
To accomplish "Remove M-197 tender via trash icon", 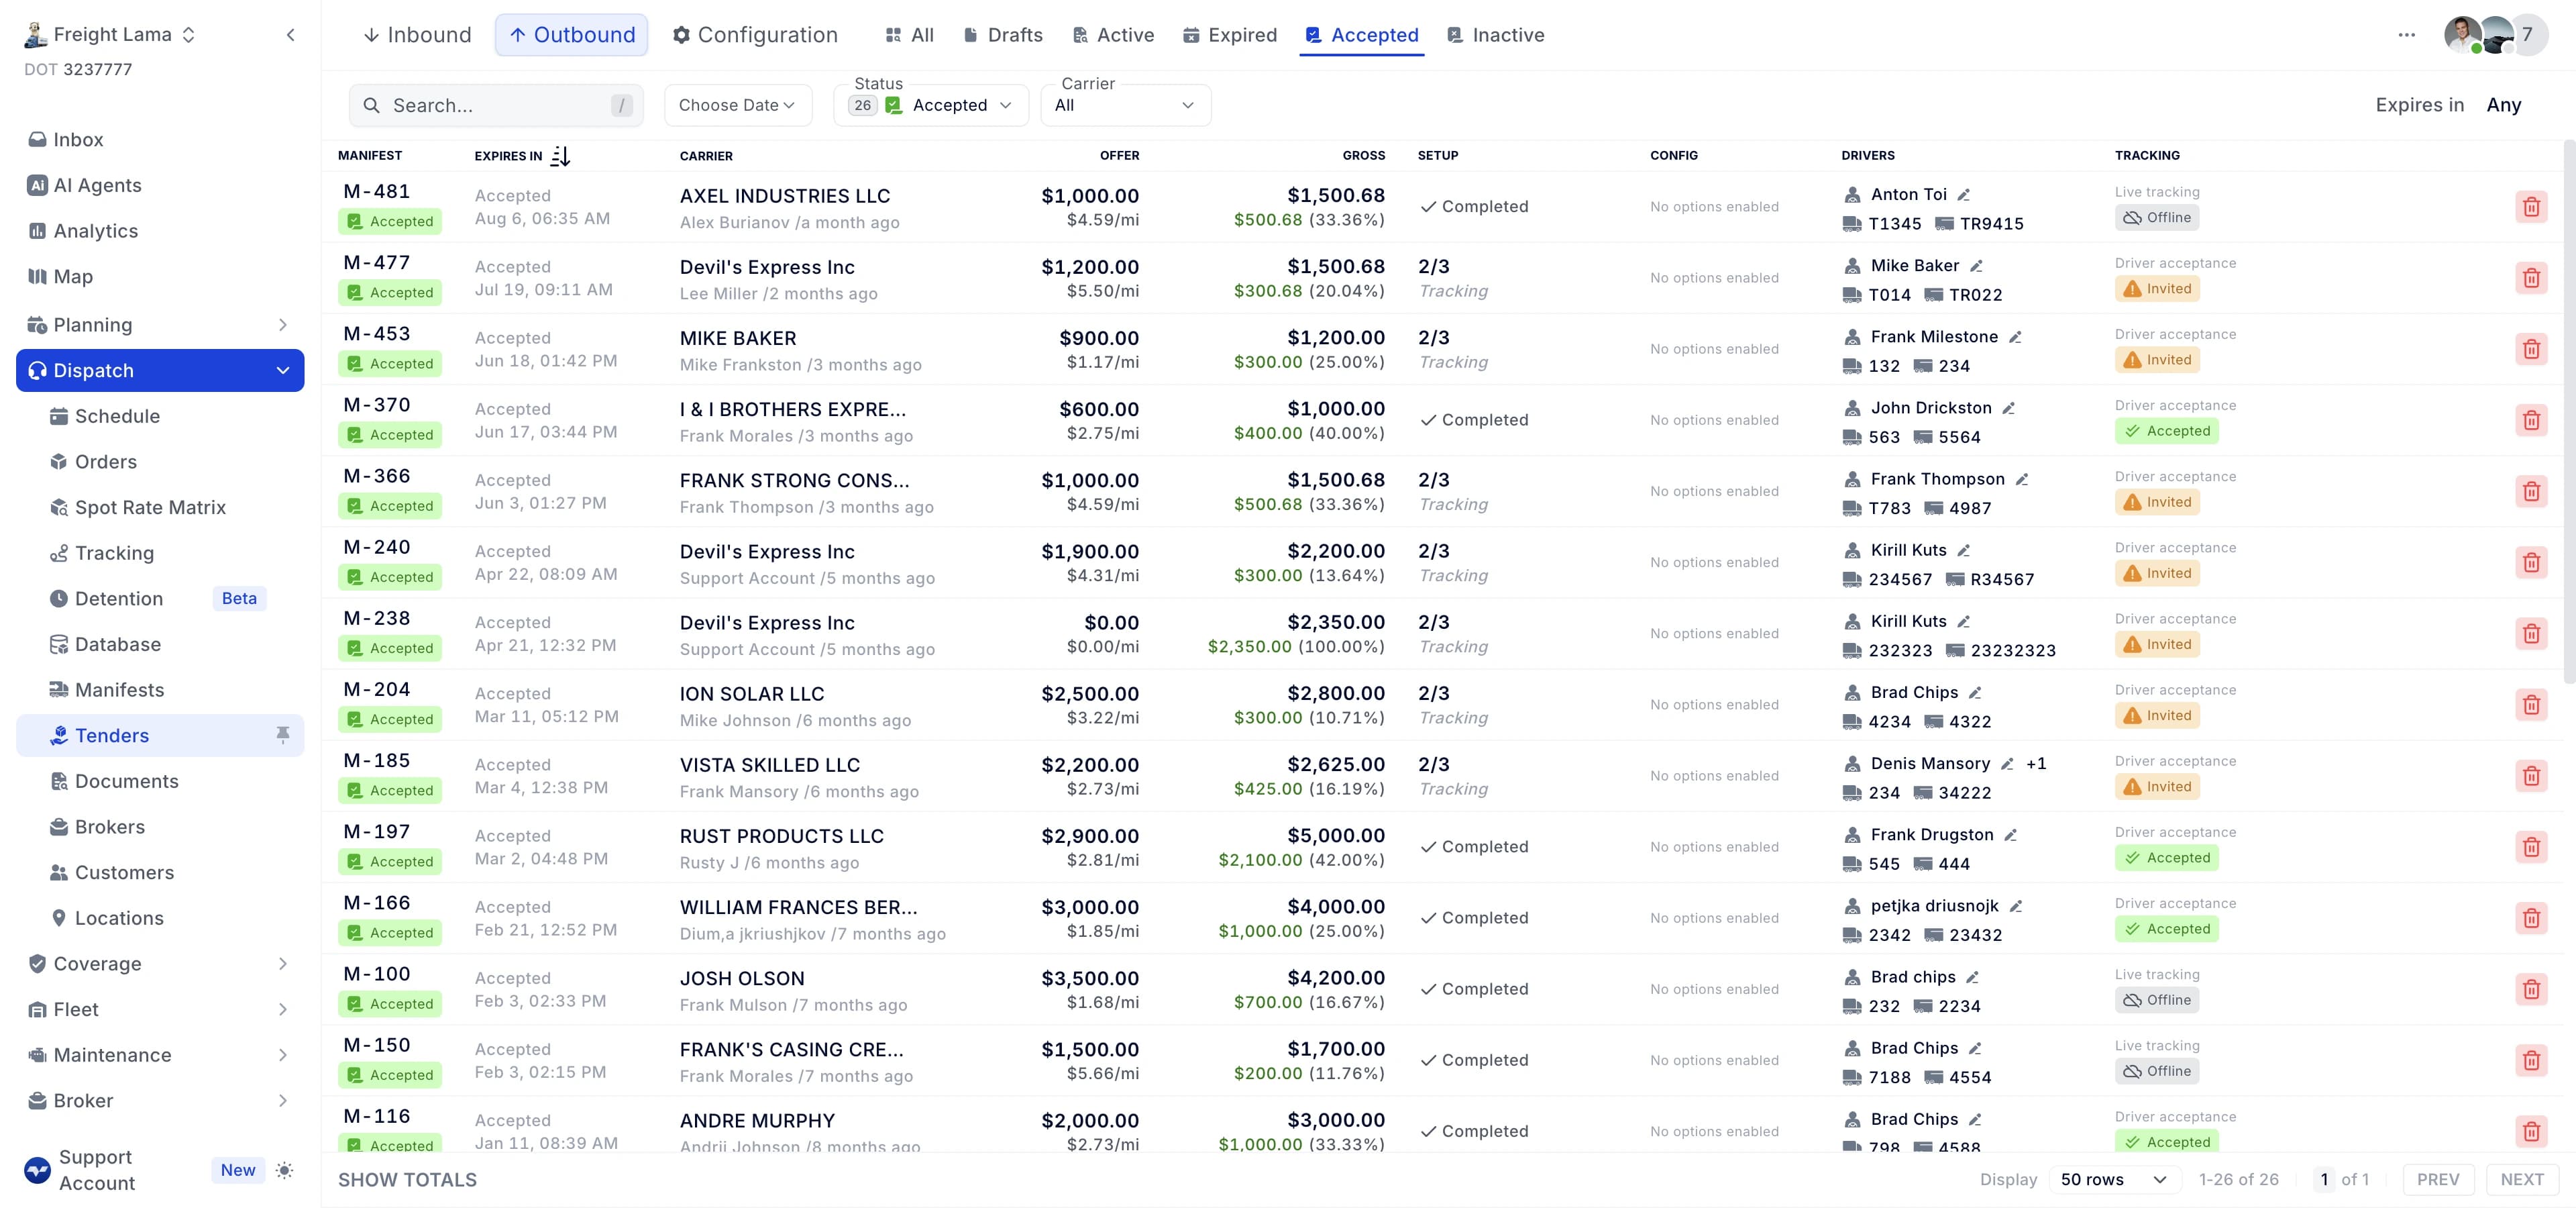I will (2531, 847).
